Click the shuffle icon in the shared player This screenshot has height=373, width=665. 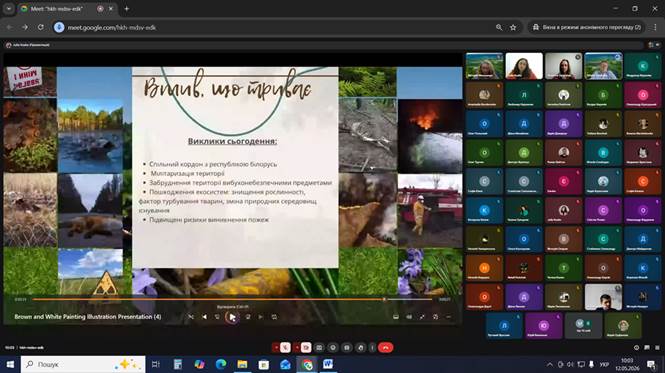click(191, 317)
